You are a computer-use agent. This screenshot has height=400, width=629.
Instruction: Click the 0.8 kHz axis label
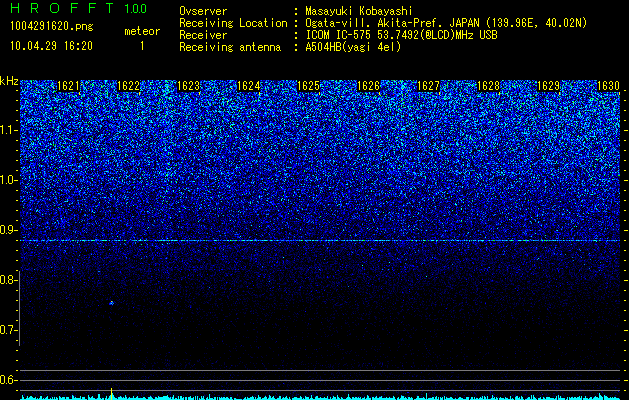(x=7, y=280)
